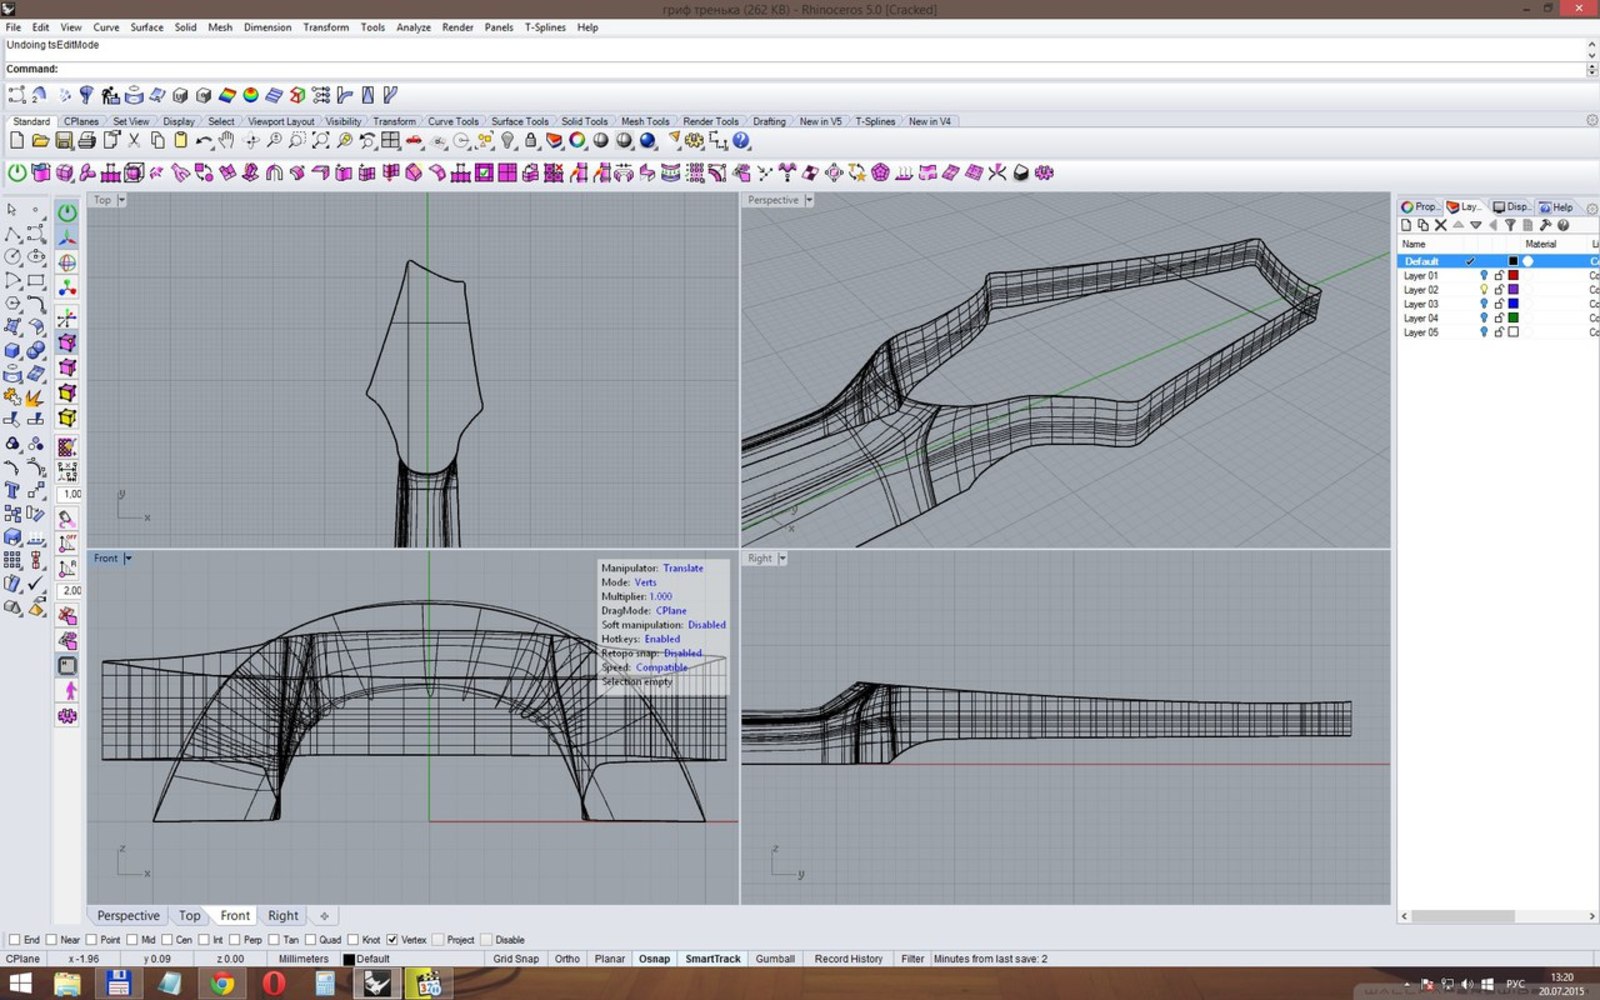Click the Translate manipulator link
The image size is (1600, 1000).
click(x=683, y=568)
